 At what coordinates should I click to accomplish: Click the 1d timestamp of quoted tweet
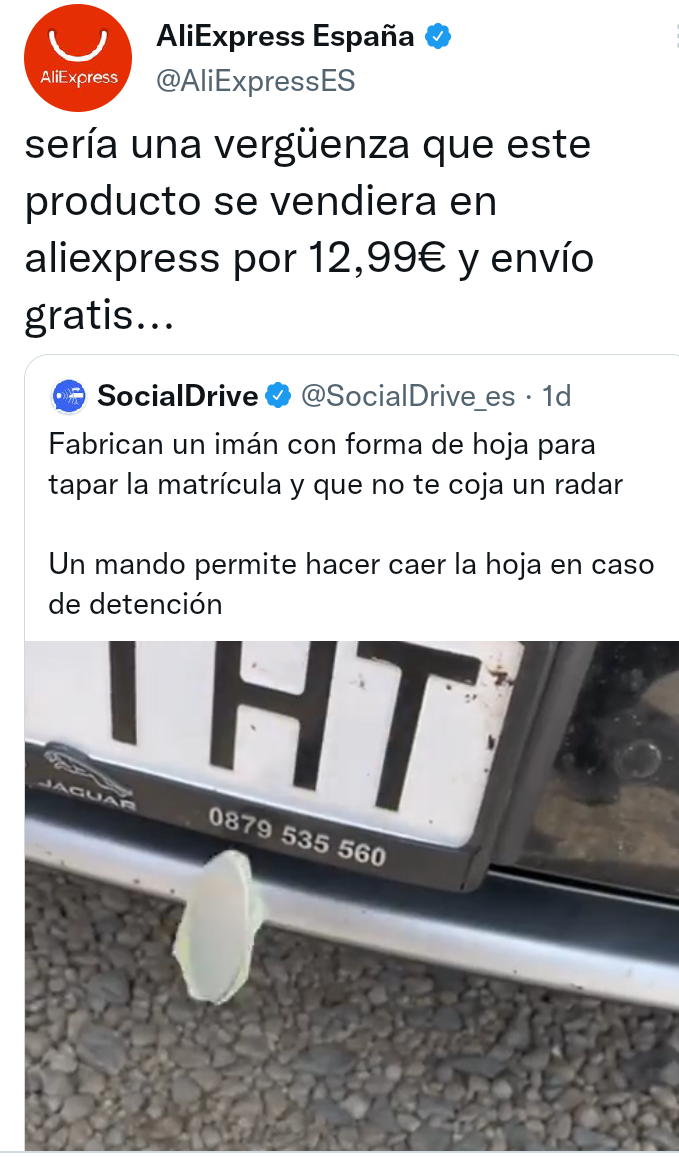point(557,396)
